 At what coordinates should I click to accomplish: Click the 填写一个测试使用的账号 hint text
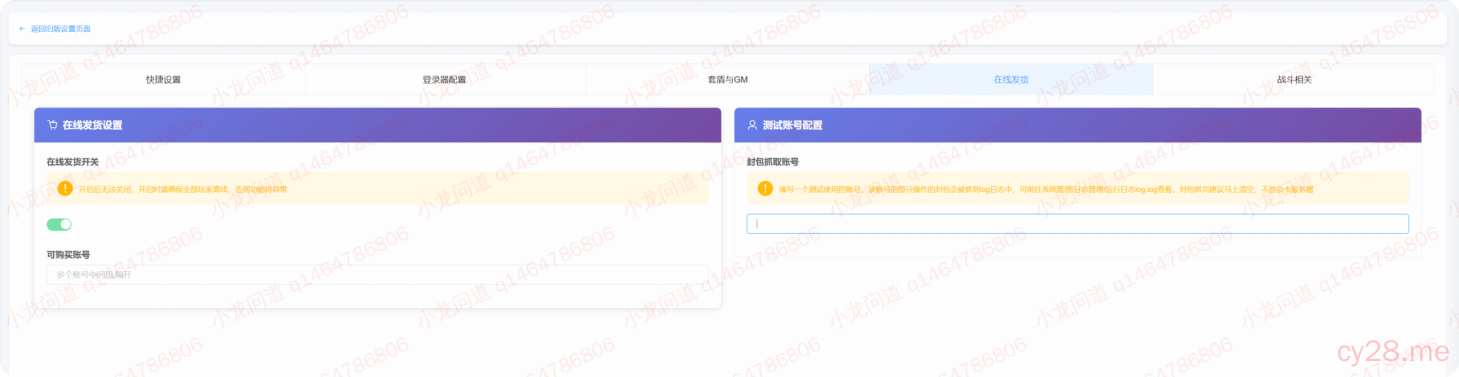1046,188
